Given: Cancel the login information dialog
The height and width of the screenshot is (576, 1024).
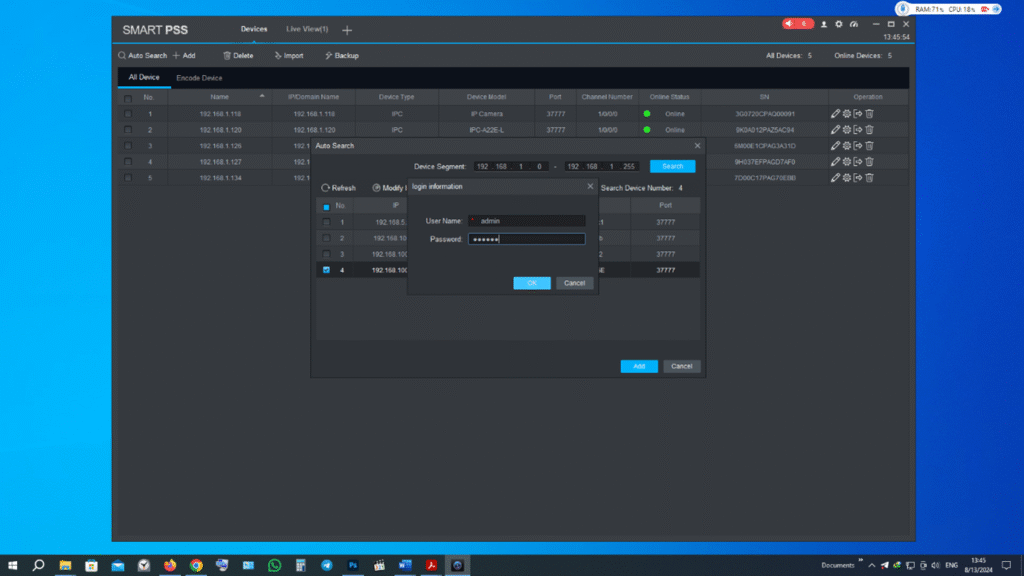Looking at the screenshot, I should (574, 283).
